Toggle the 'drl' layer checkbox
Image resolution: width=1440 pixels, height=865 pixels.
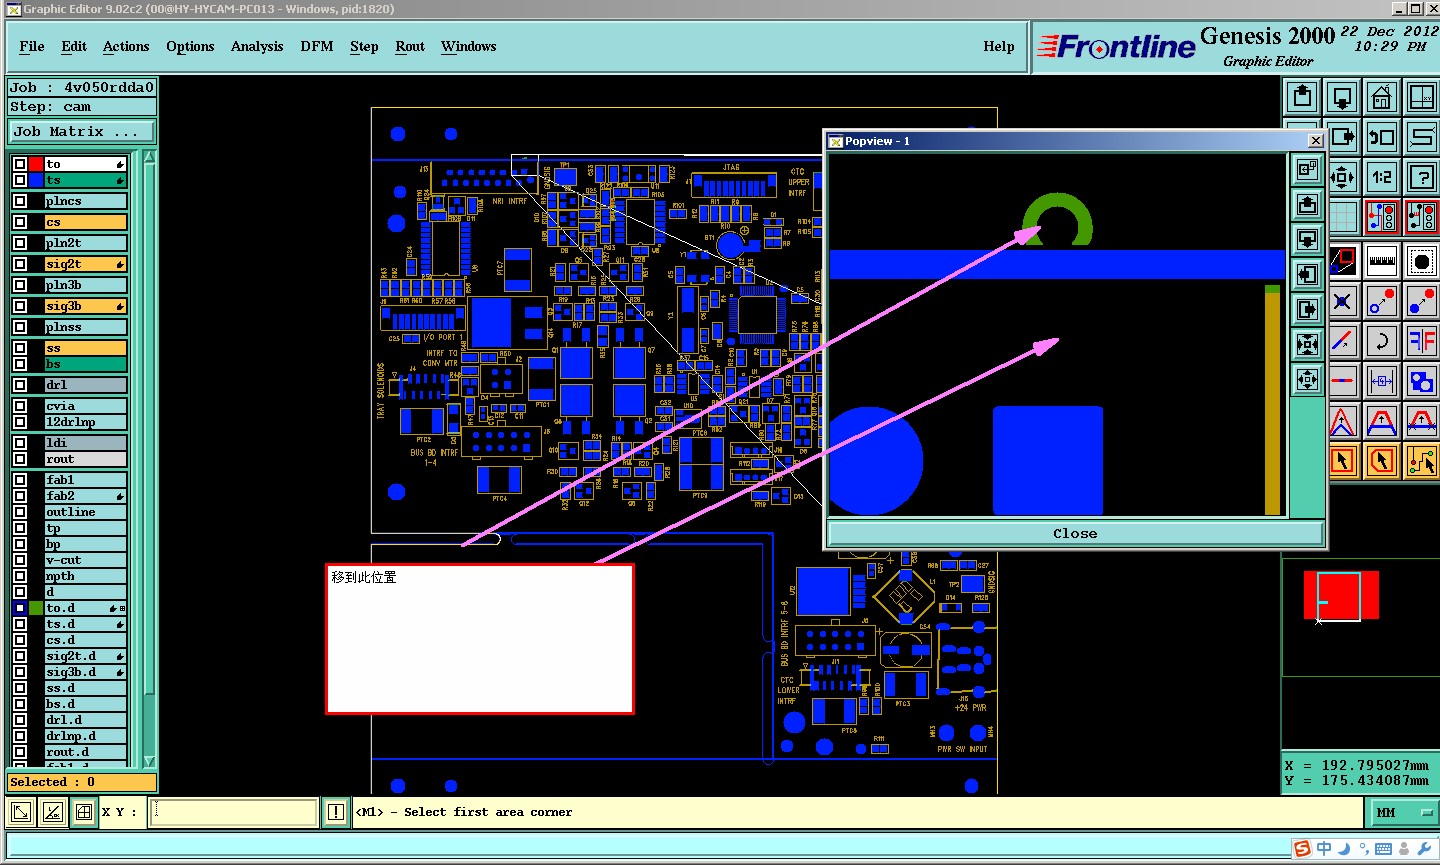pos(20,385)
